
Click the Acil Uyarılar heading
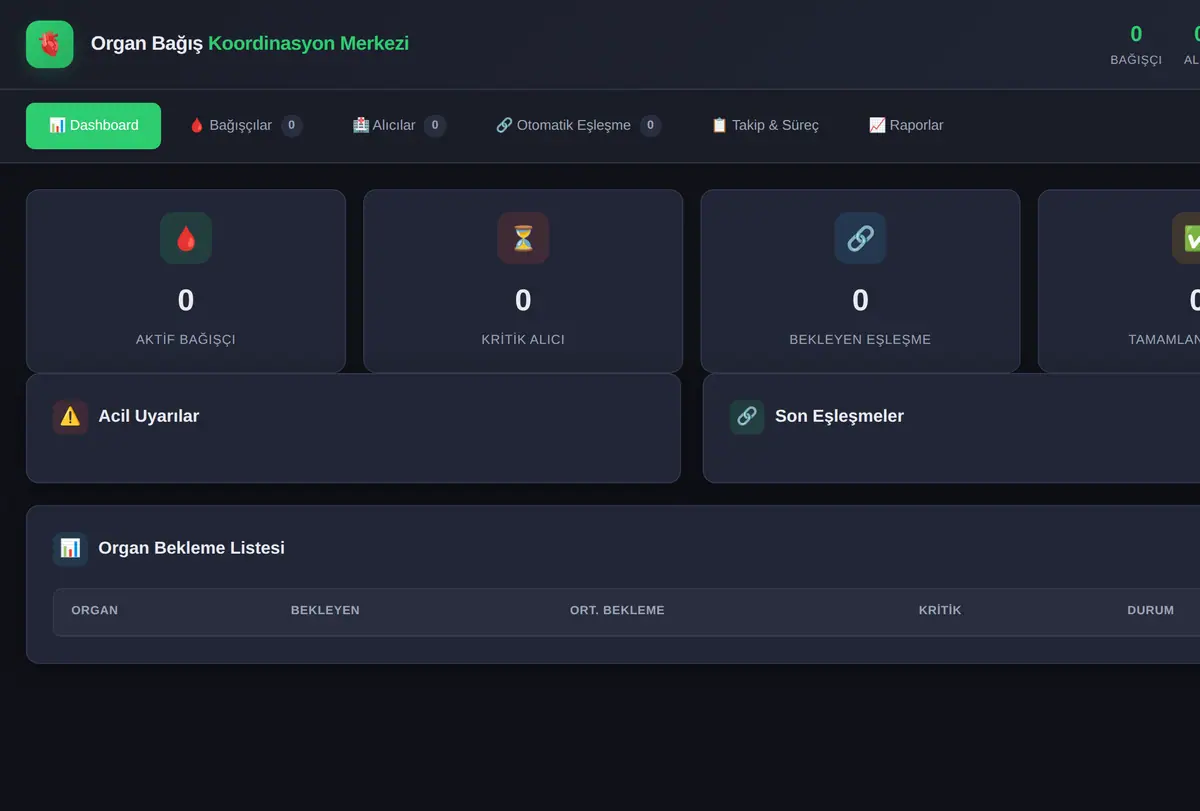click(149, 416)
